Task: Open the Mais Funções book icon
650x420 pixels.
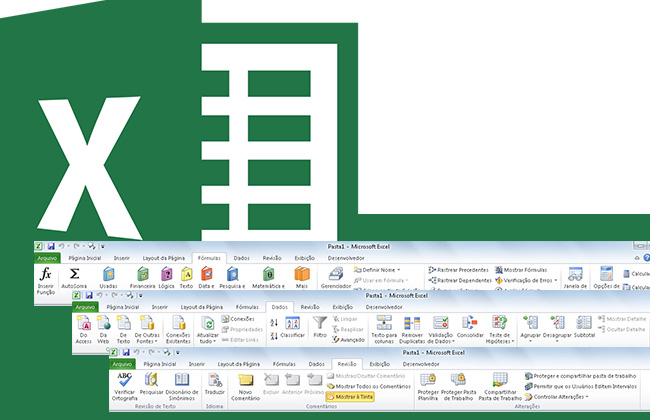Action: point(302,274)
